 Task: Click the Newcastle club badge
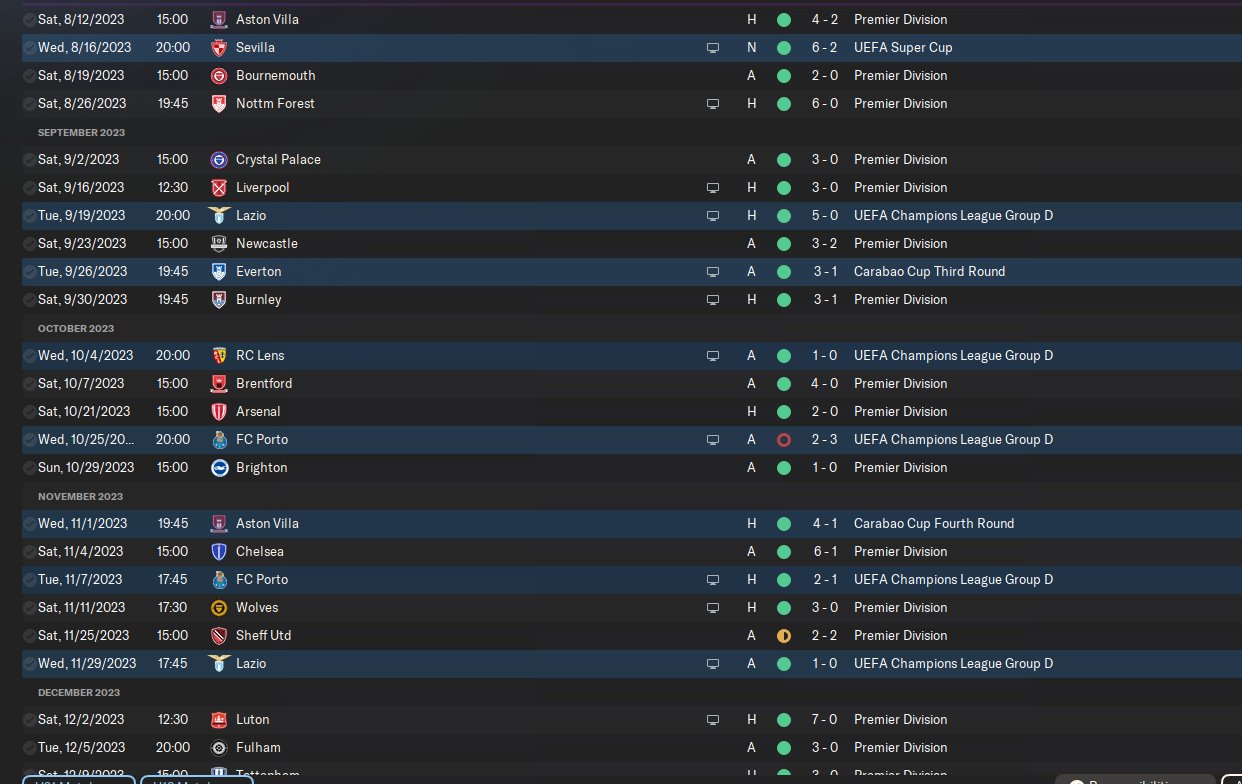coord(219,243)
